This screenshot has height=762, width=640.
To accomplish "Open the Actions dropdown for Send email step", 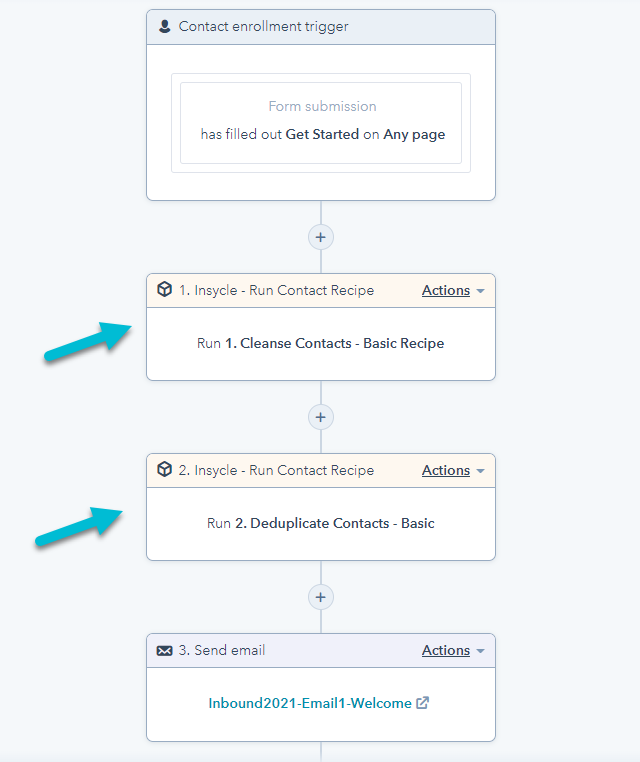I will (446, 650).
